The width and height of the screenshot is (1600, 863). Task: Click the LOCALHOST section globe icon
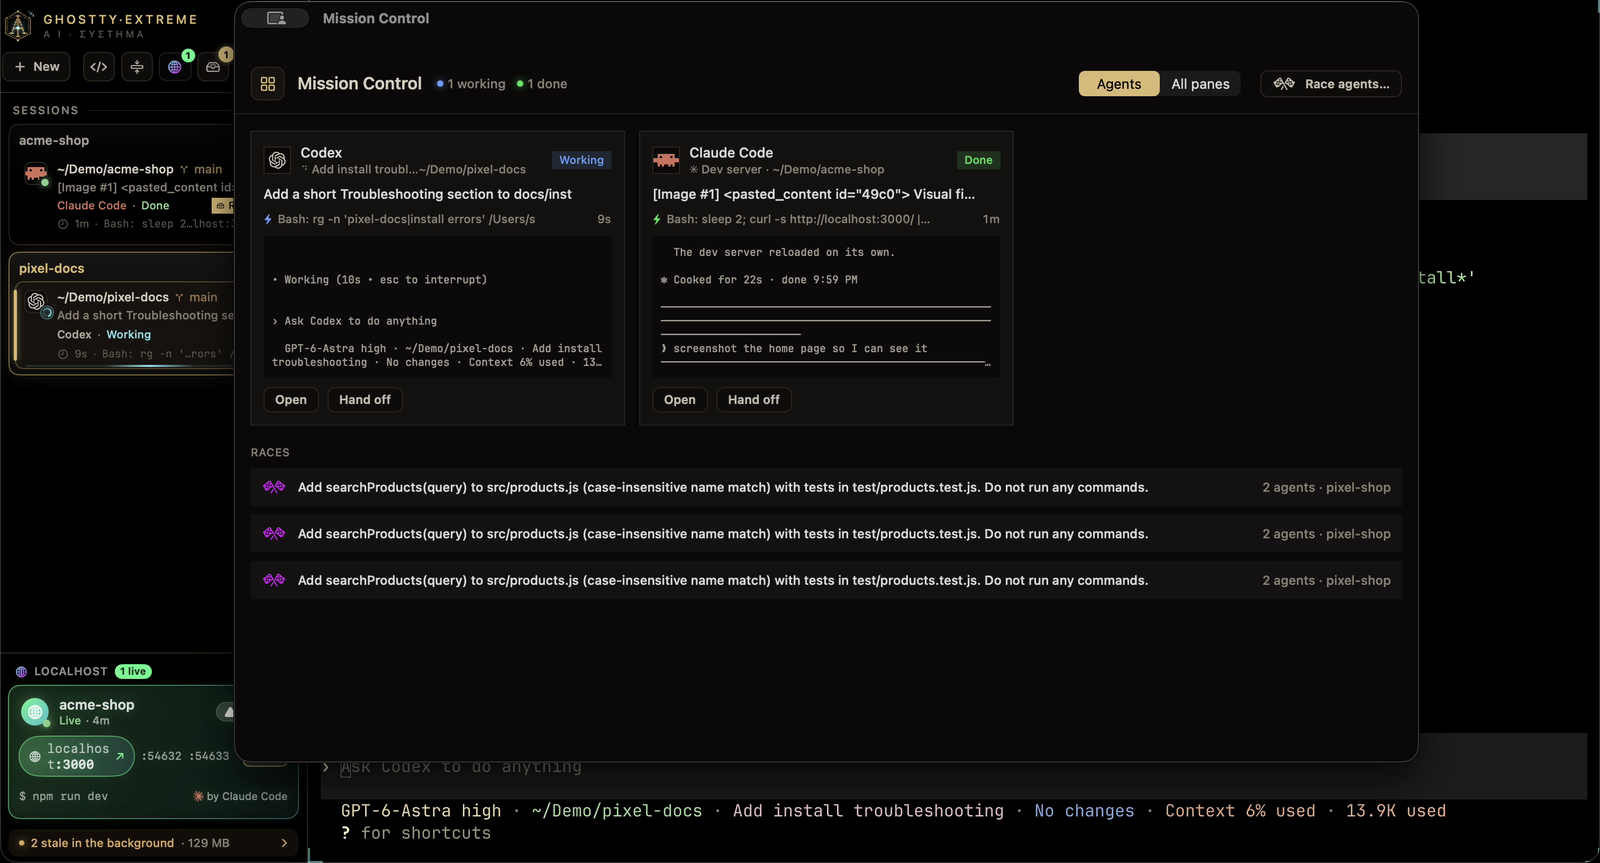(21, 672)
